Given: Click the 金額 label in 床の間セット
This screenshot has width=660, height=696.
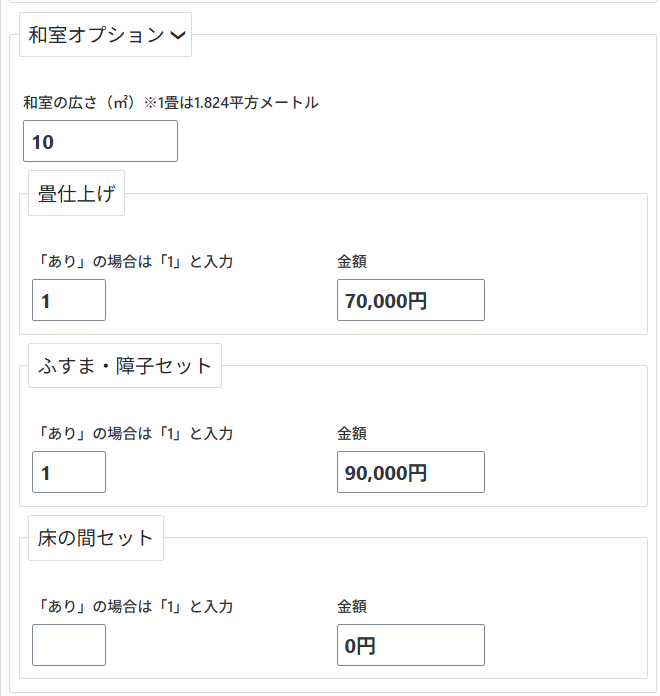Looking at the screenshot, I should [x=352, y=607].
